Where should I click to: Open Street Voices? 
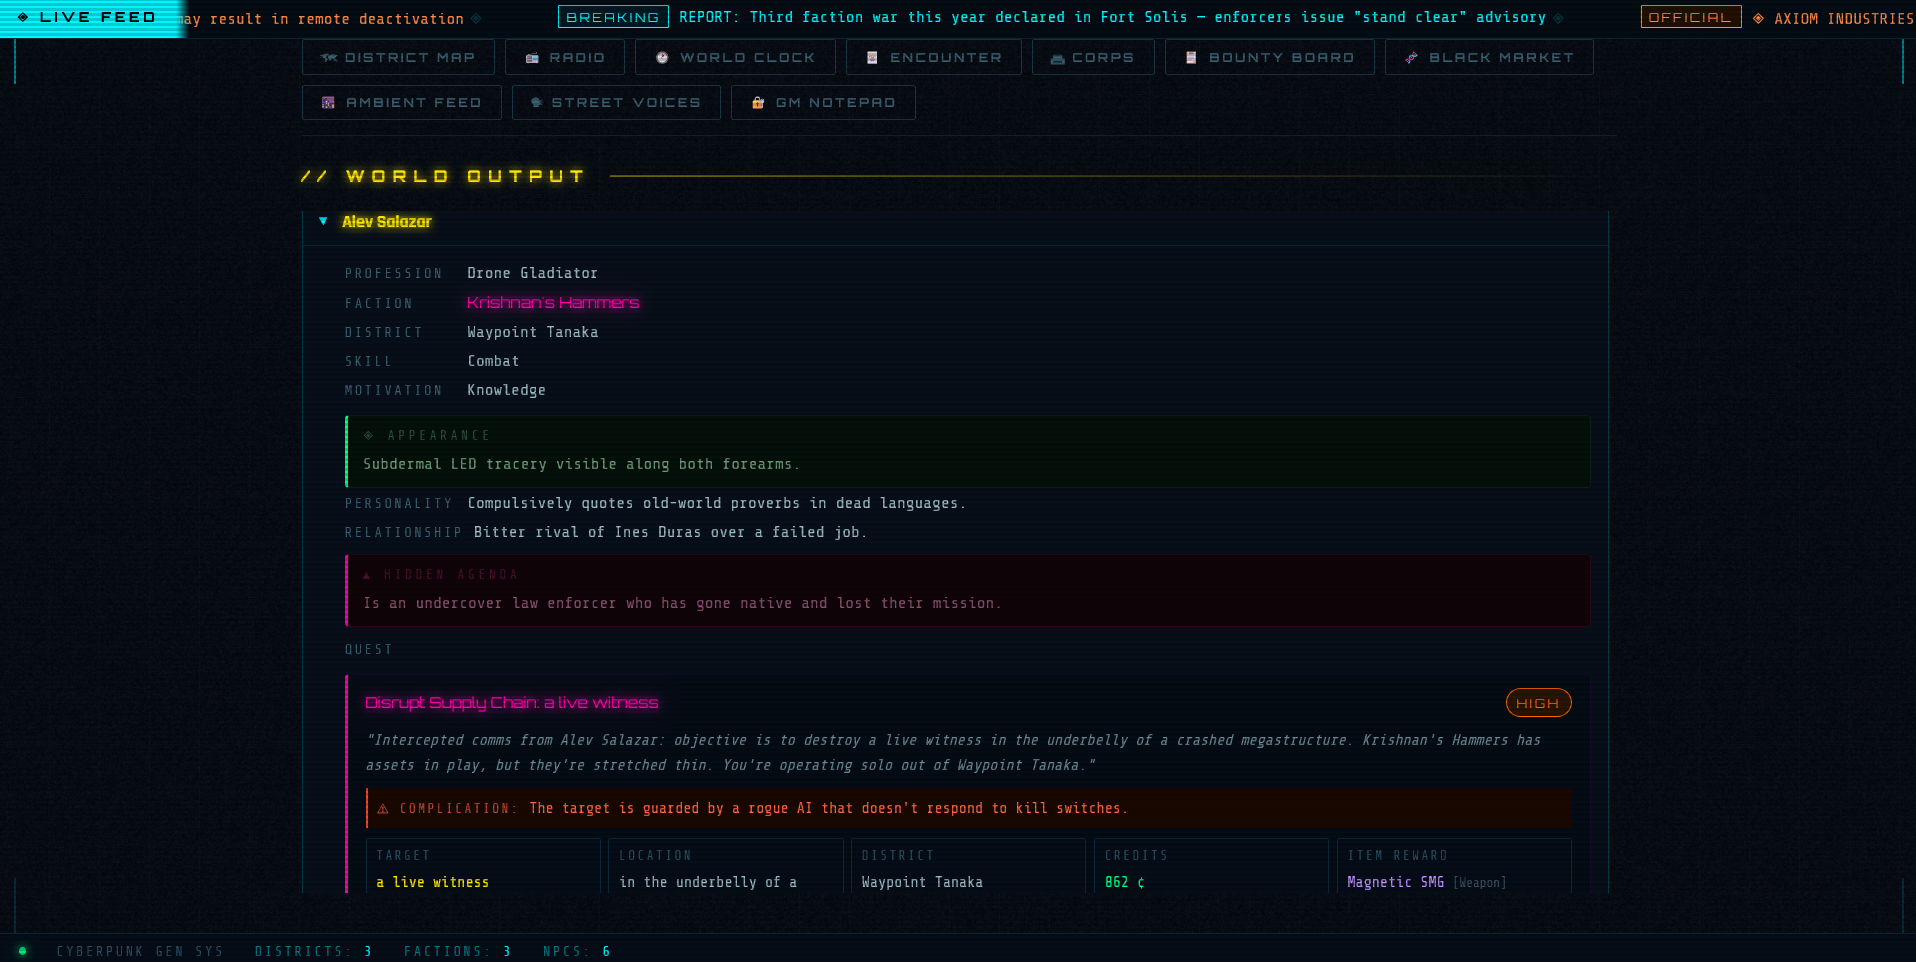click(616, 103)
